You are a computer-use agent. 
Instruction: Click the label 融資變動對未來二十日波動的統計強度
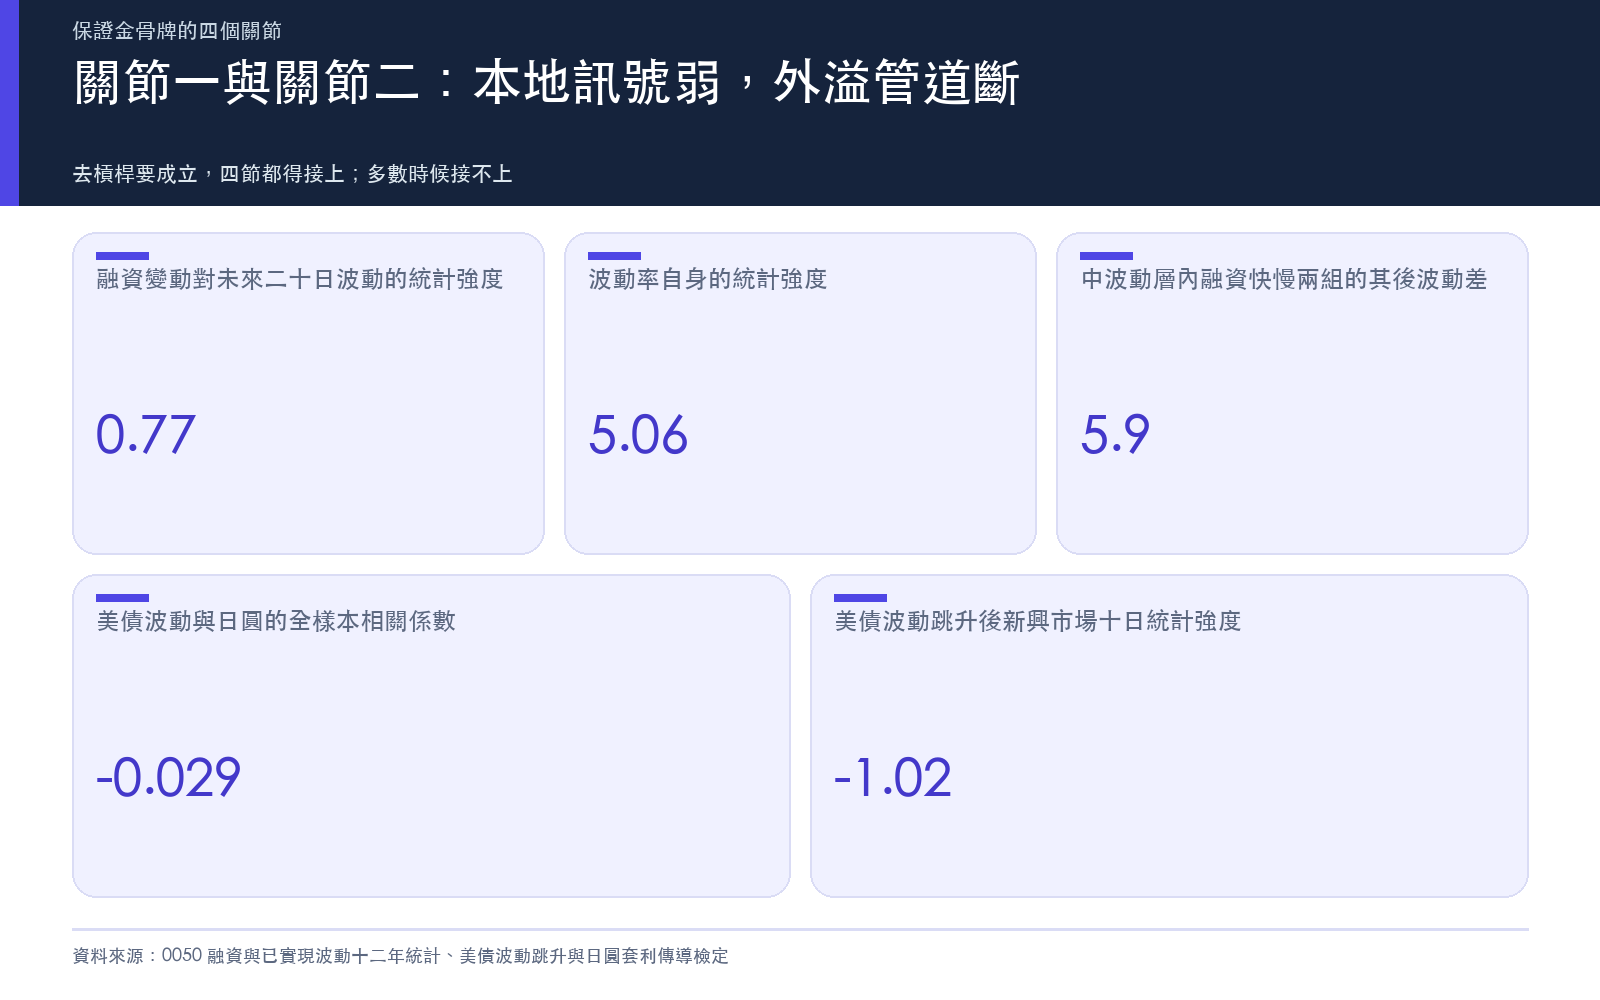300,279
